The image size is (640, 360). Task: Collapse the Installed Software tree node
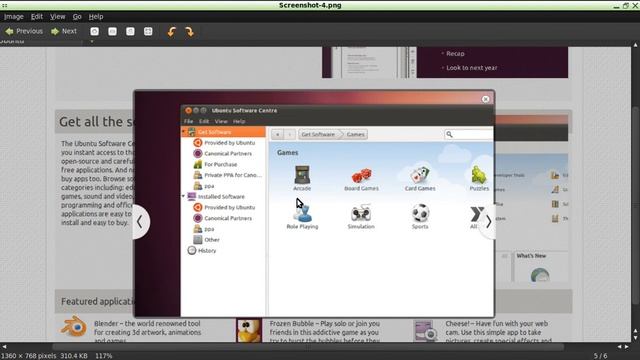(184, 196)
